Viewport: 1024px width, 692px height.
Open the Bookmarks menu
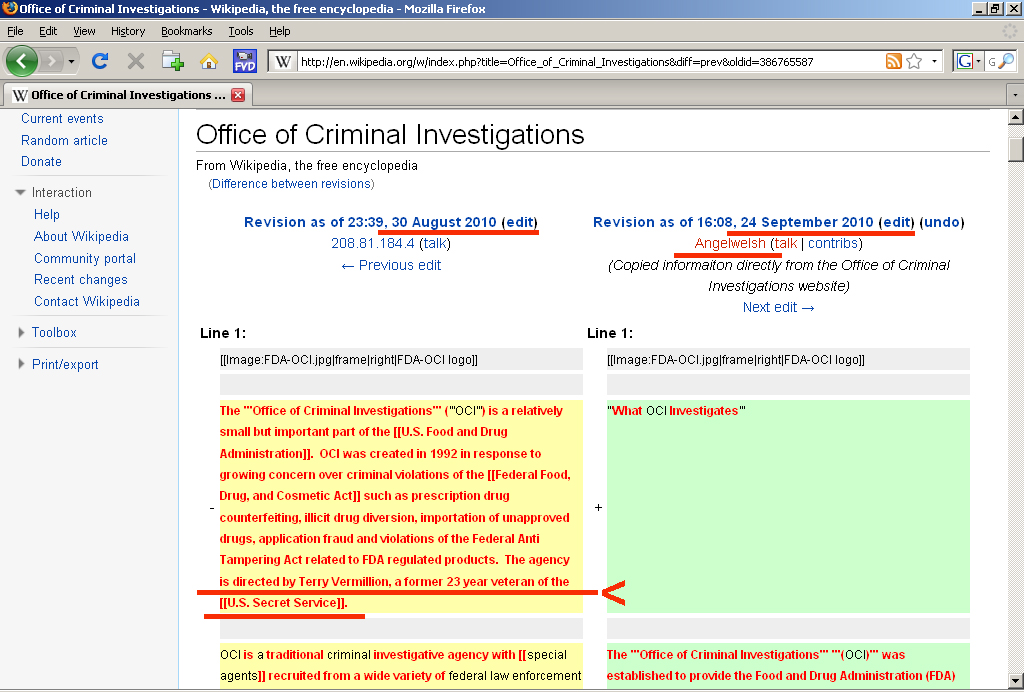click(187, 31)
